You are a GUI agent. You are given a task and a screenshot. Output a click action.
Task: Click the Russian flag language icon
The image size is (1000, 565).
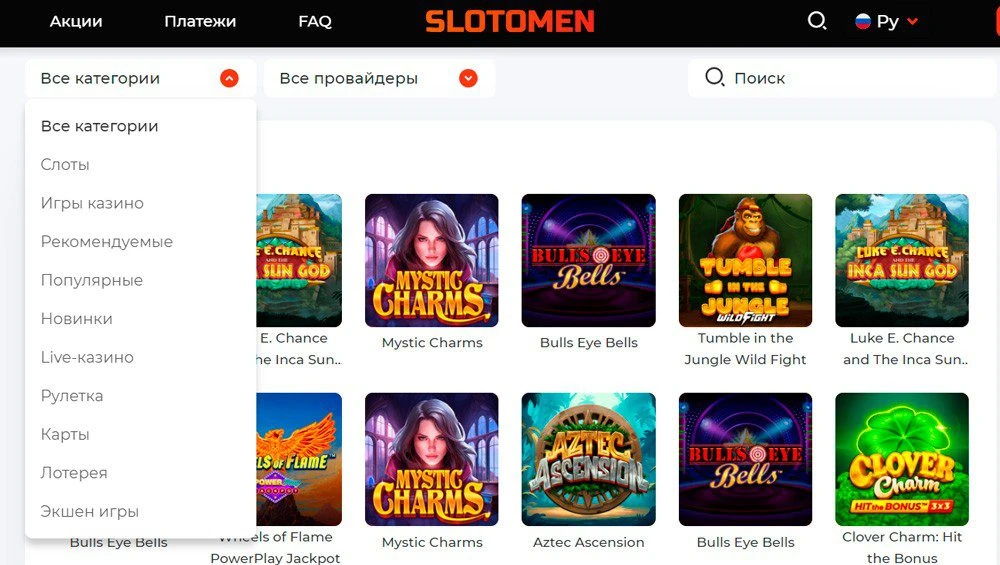coord(863,21)
